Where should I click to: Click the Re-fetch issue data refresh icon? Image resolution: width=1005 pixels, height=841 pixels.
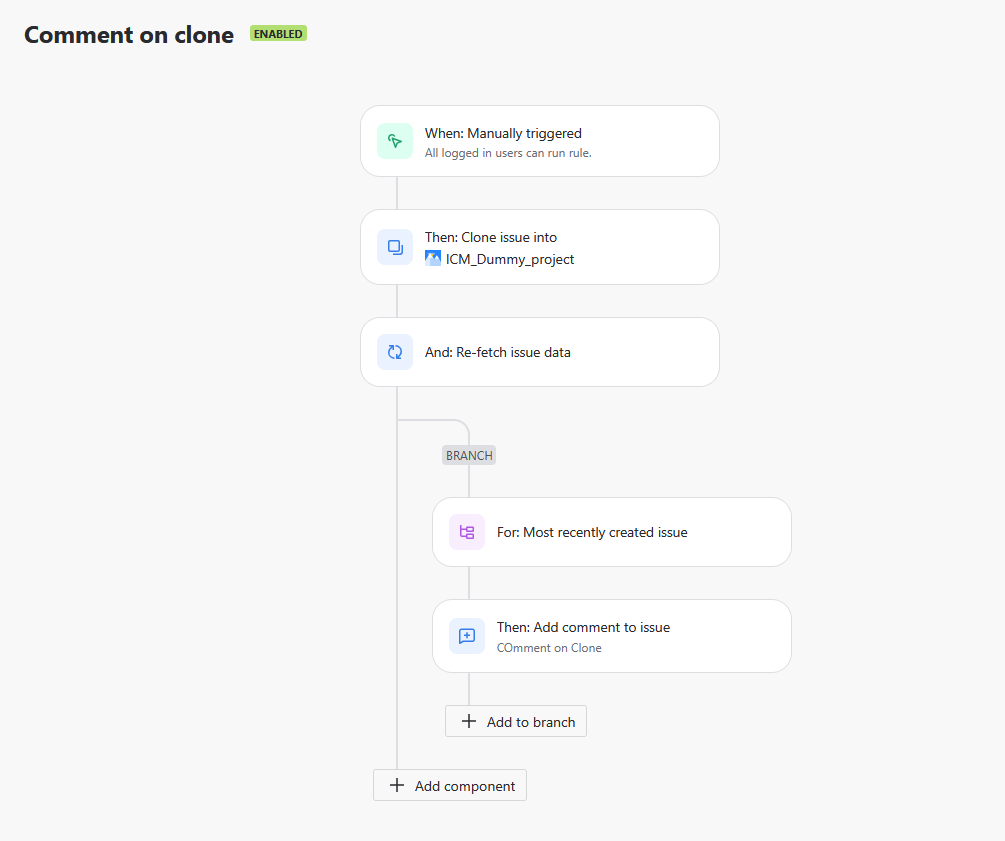(x=395, y=352)
